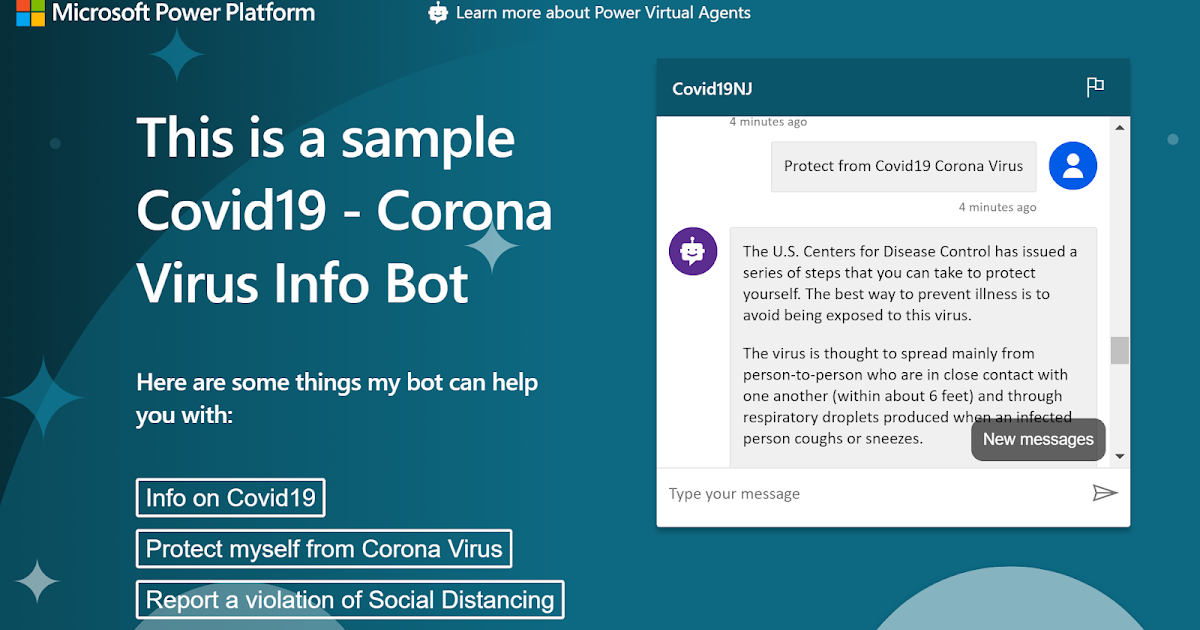This screenshot has height=630, width=1200.
Task: Click the flag icon in Covid19NJ header
Action: point(1095,87)
